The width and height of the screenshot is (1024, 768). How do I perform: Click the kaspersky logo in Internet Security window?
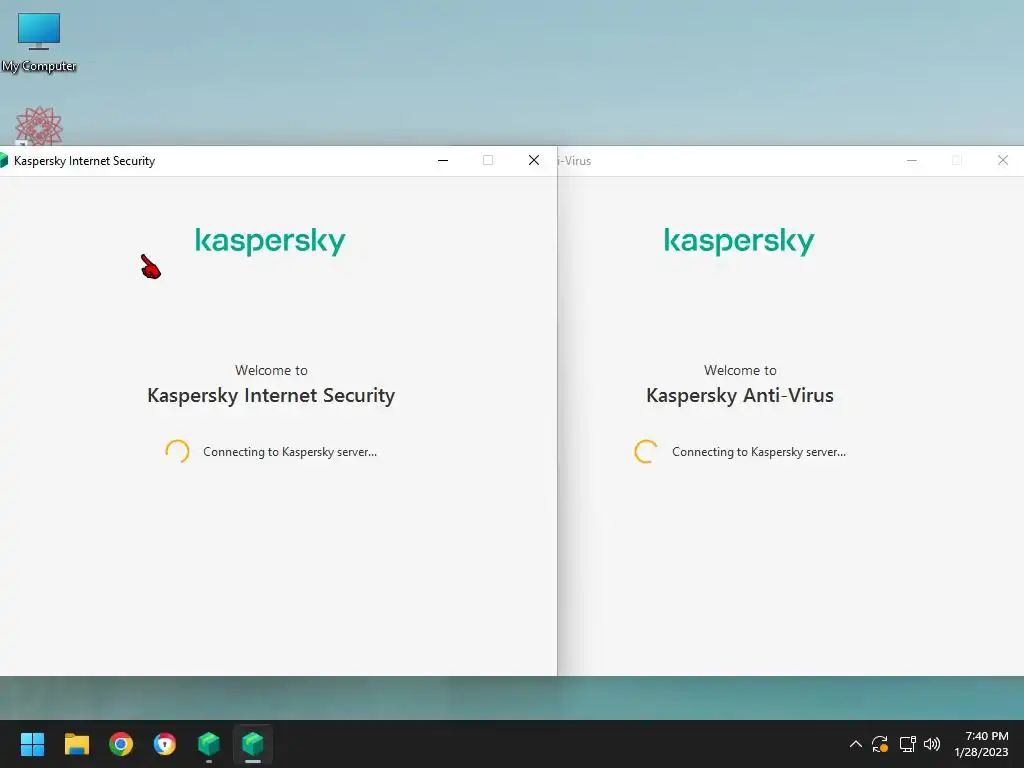coord(270,241)
